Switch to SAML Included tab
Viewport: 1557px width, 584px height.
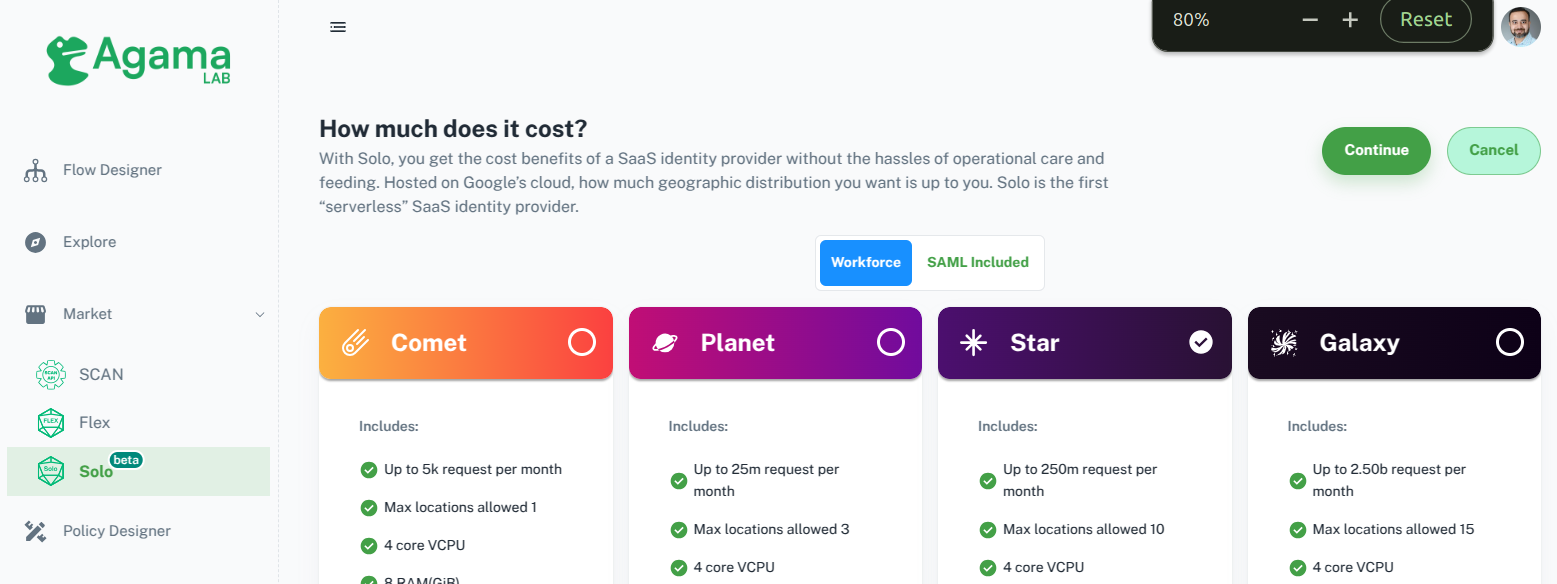977,263
